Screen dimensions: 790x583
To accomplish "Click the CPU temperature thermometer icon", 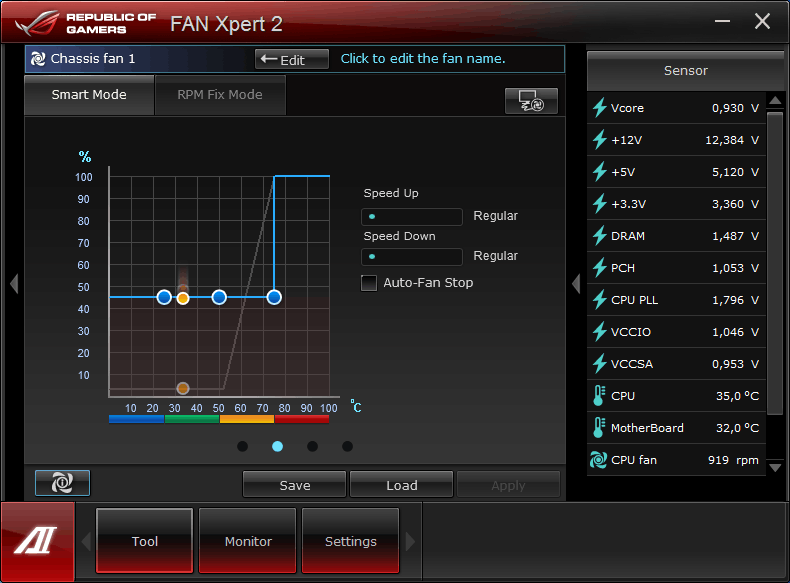I will point(599,396).
